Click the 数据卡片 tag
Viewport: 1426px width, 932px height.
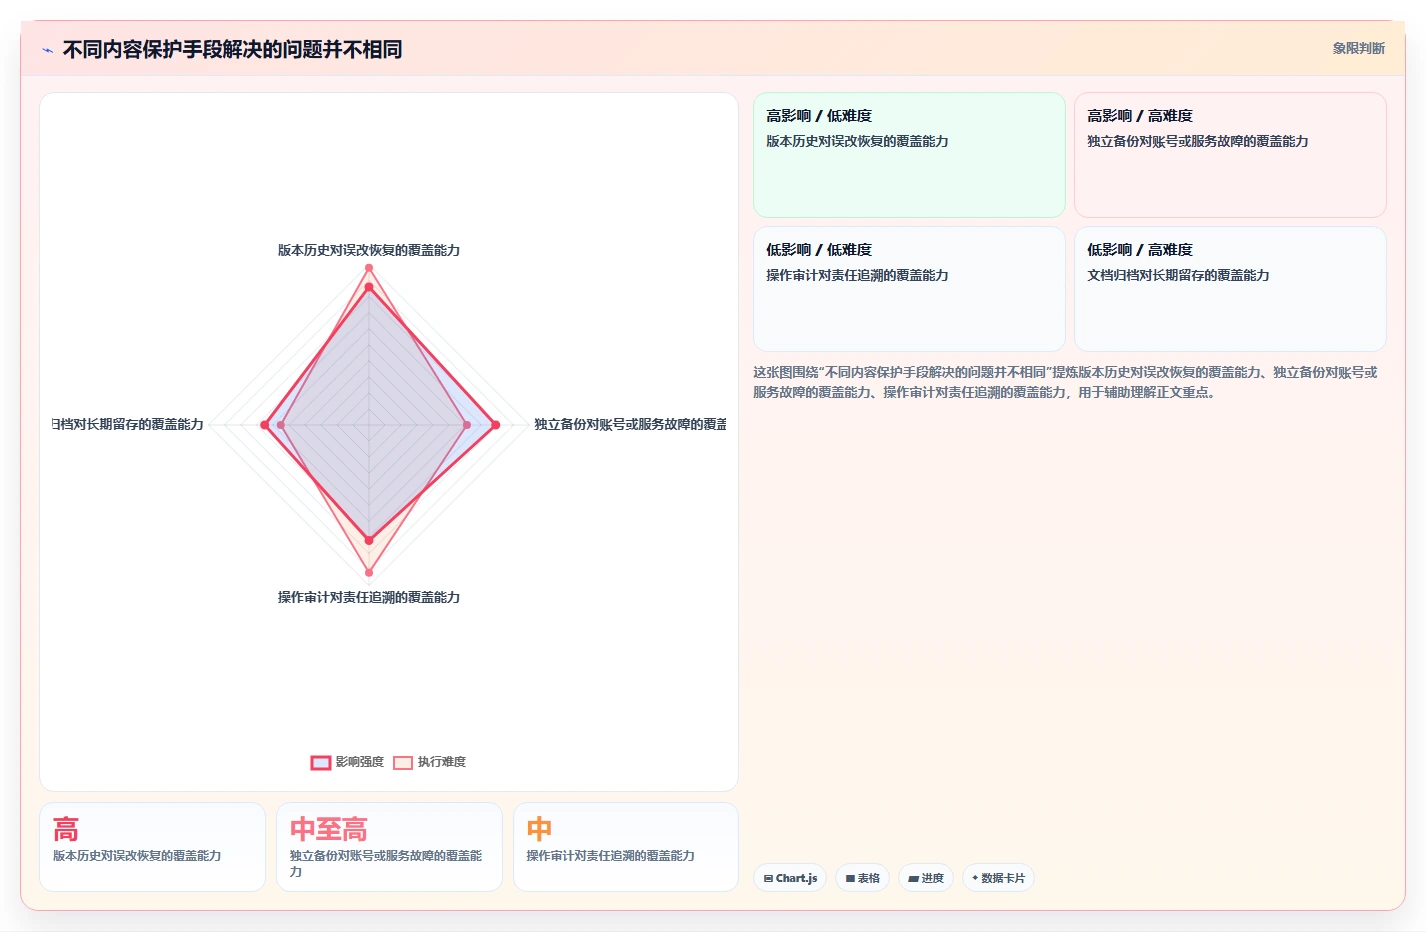click(998, 878)
